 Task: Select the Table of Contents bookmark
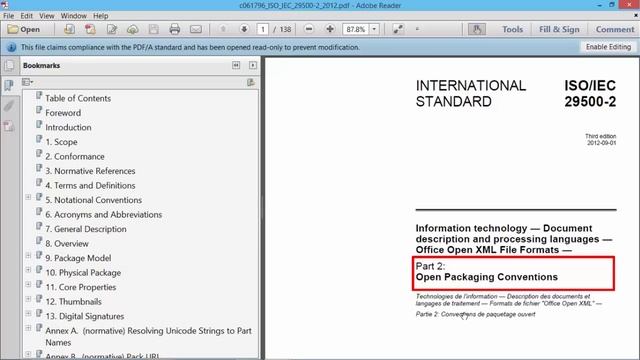pos(78,98)
